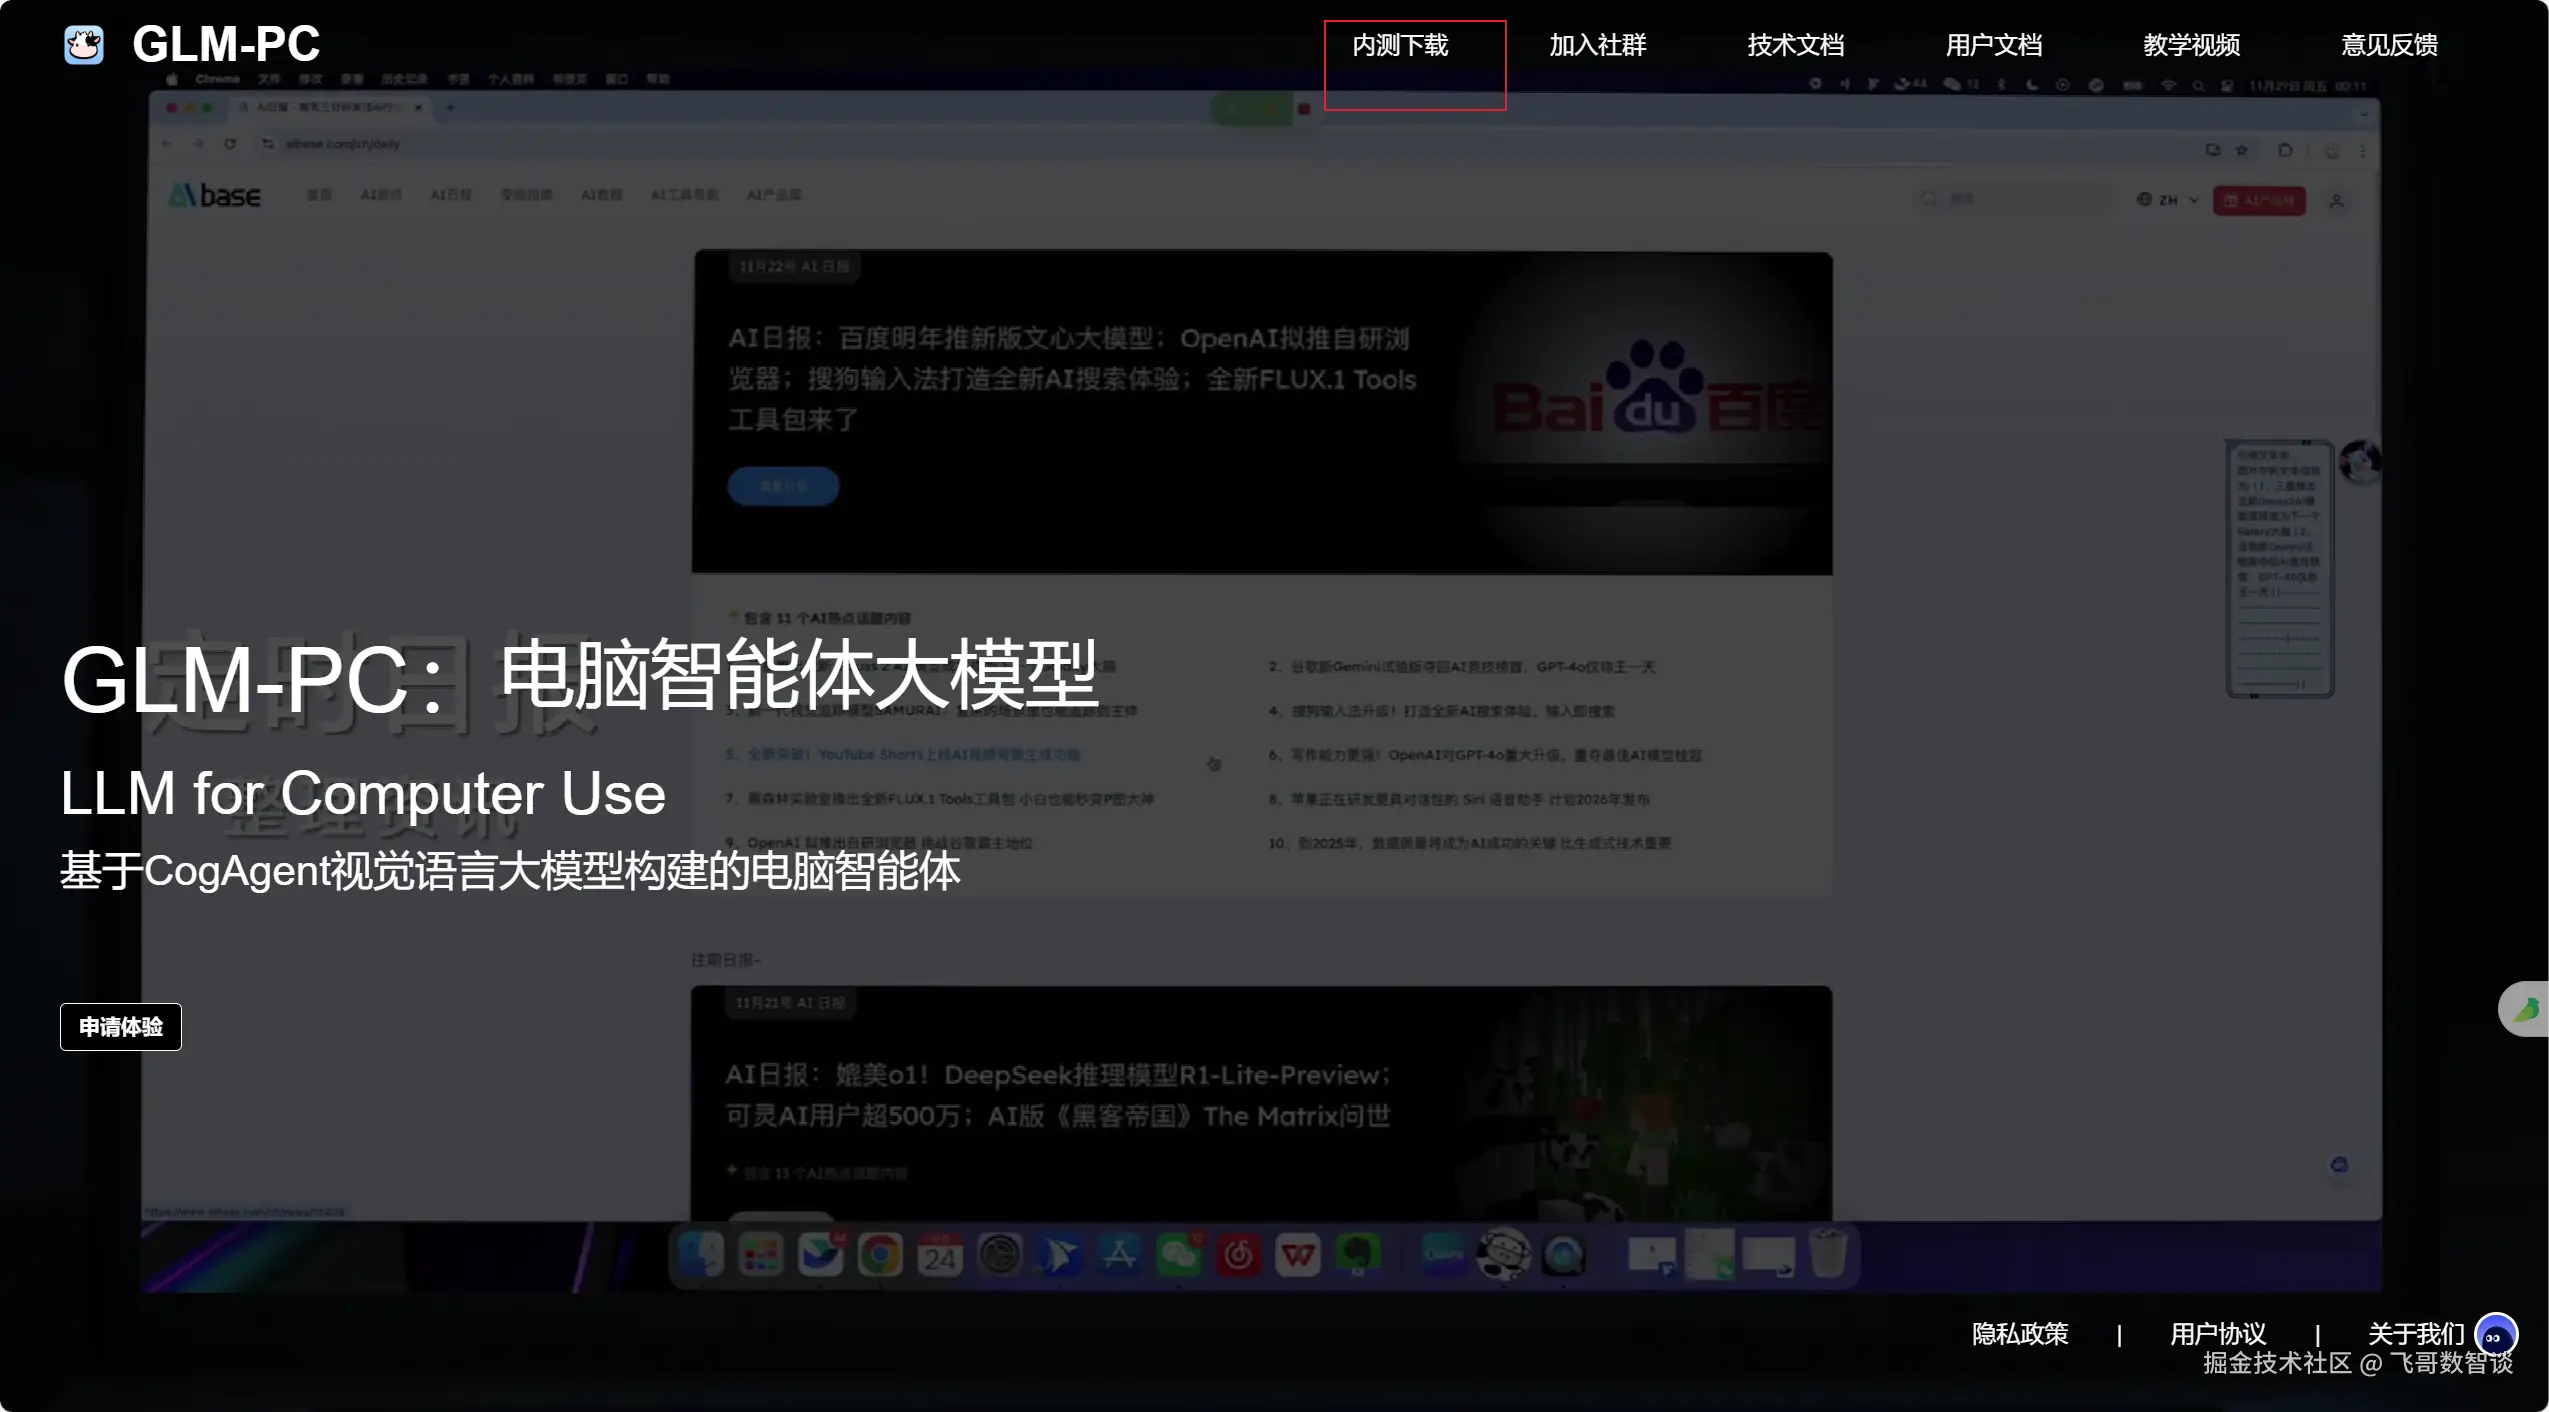Click the text "LLM for Computer Use"
Viewport: 2549px width, 1412px height.
(363, 793)
